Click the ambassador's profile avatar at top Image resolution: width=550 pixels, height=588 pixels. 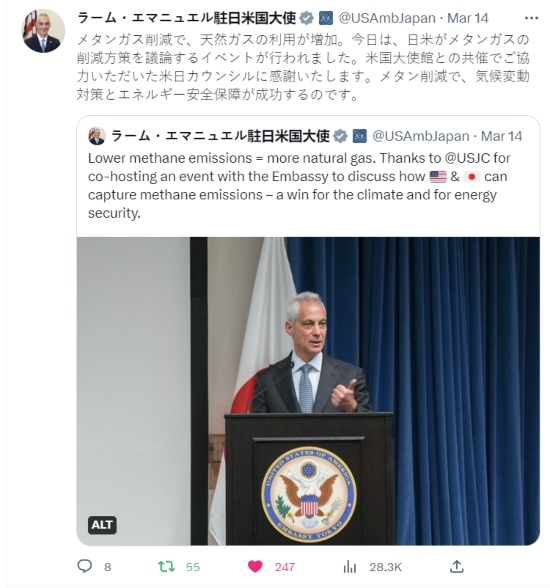pyautogui.click(x=43, y=31)
